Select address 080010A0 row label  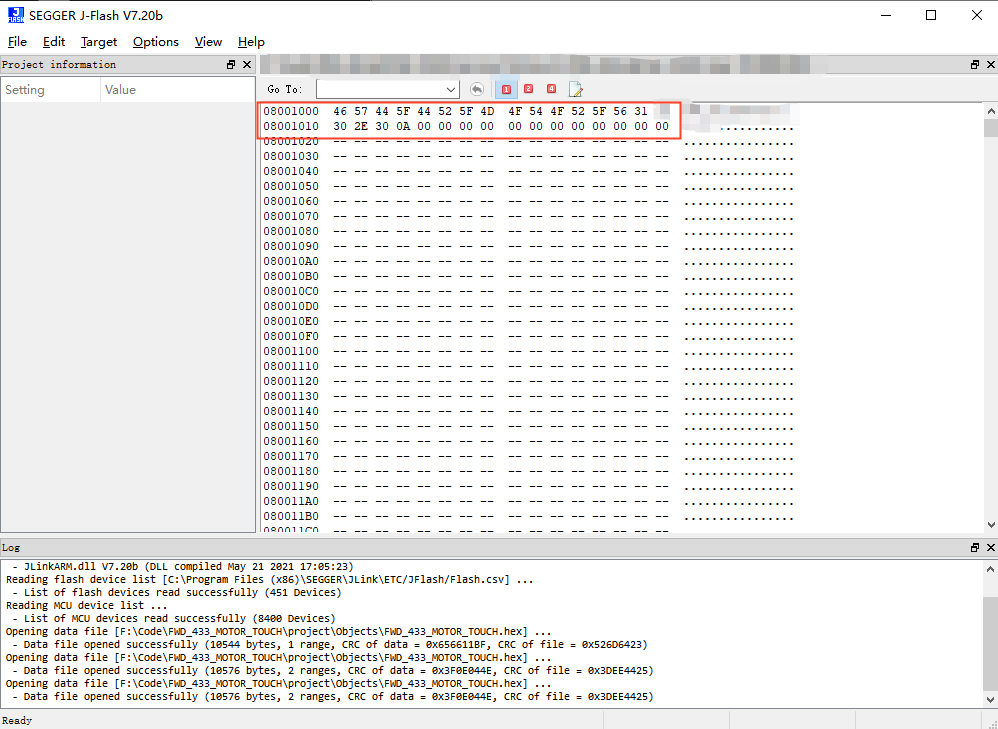[291, 261]
